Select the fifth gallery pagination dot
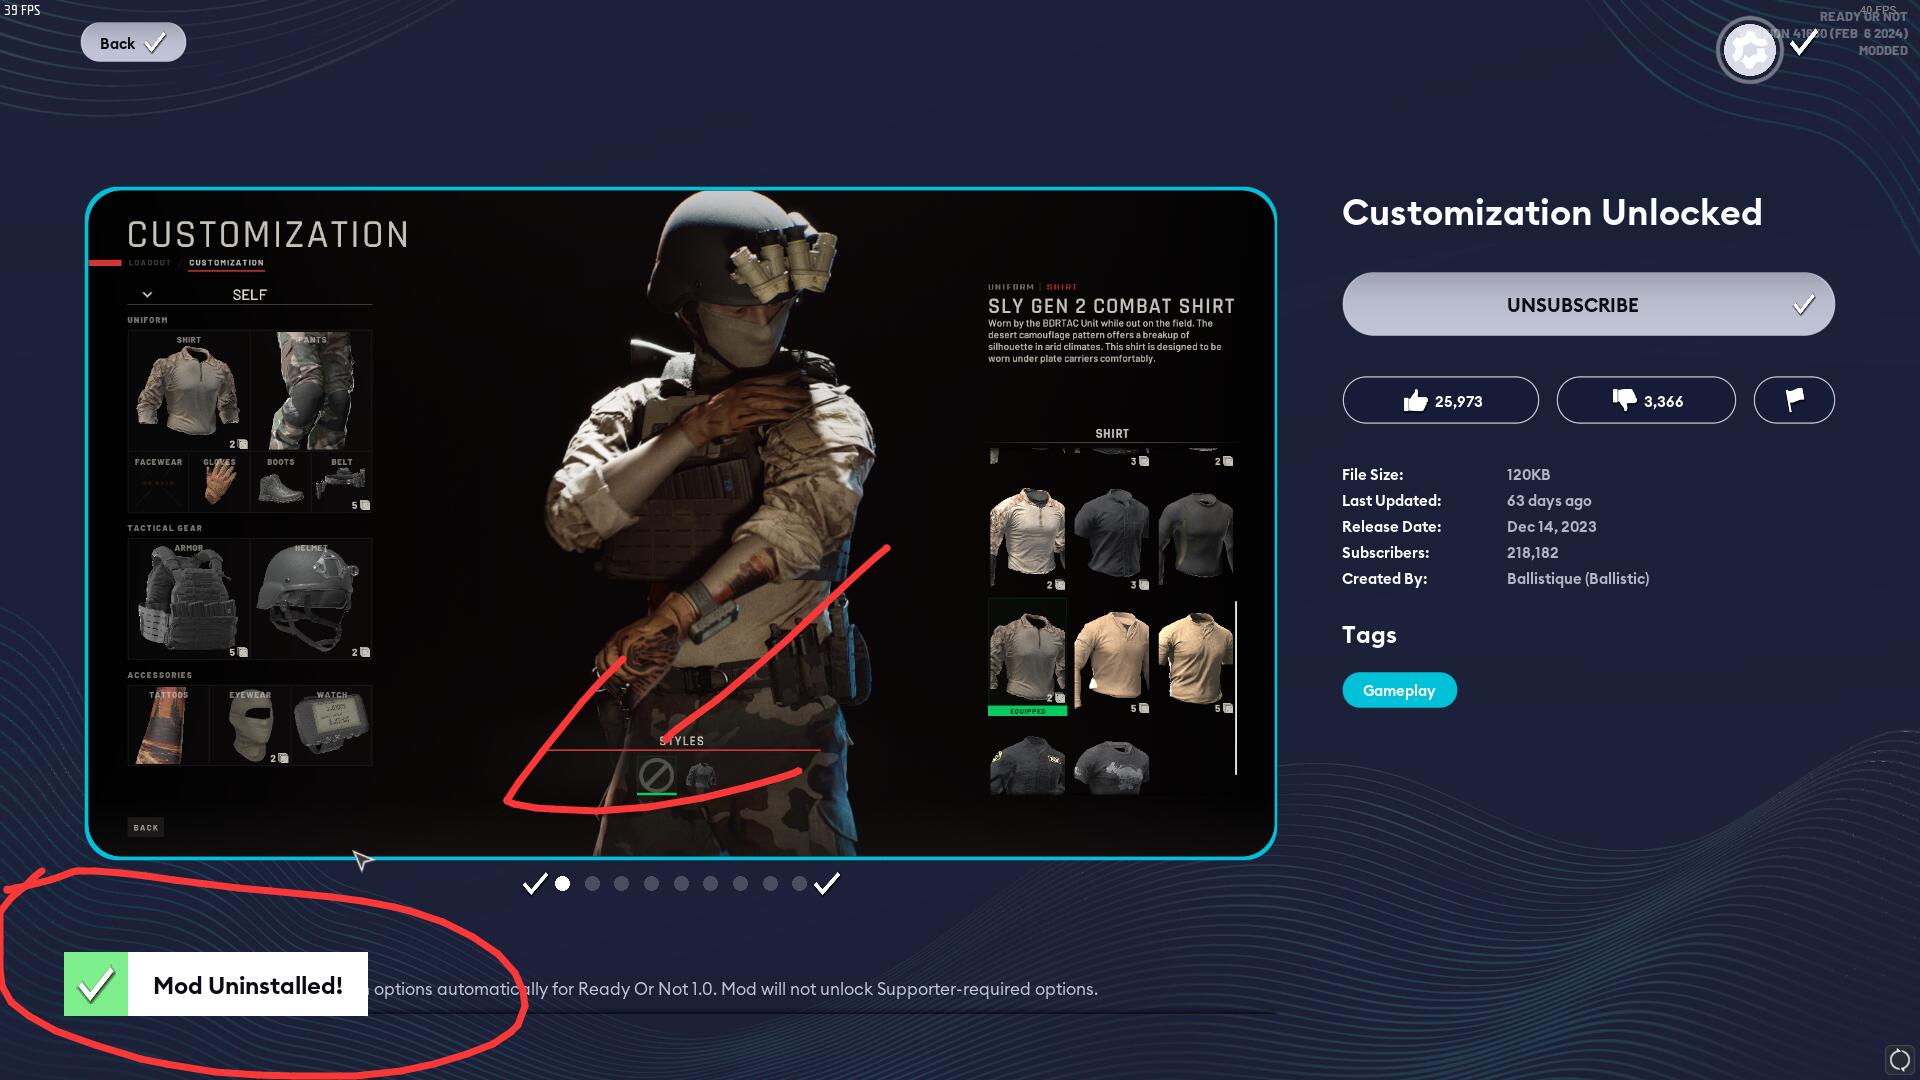The height and width of the screenshot is (1080, 1920). (681, 884)
